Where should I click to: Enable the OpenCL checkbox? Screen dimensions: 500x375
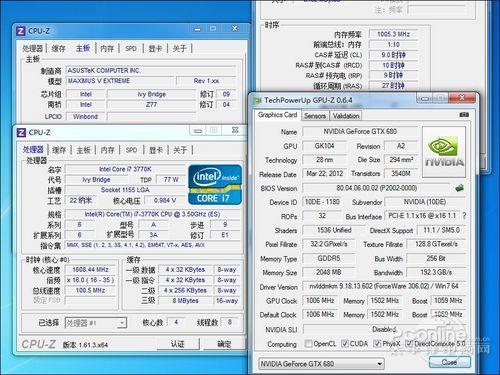(x=309, y=343)
